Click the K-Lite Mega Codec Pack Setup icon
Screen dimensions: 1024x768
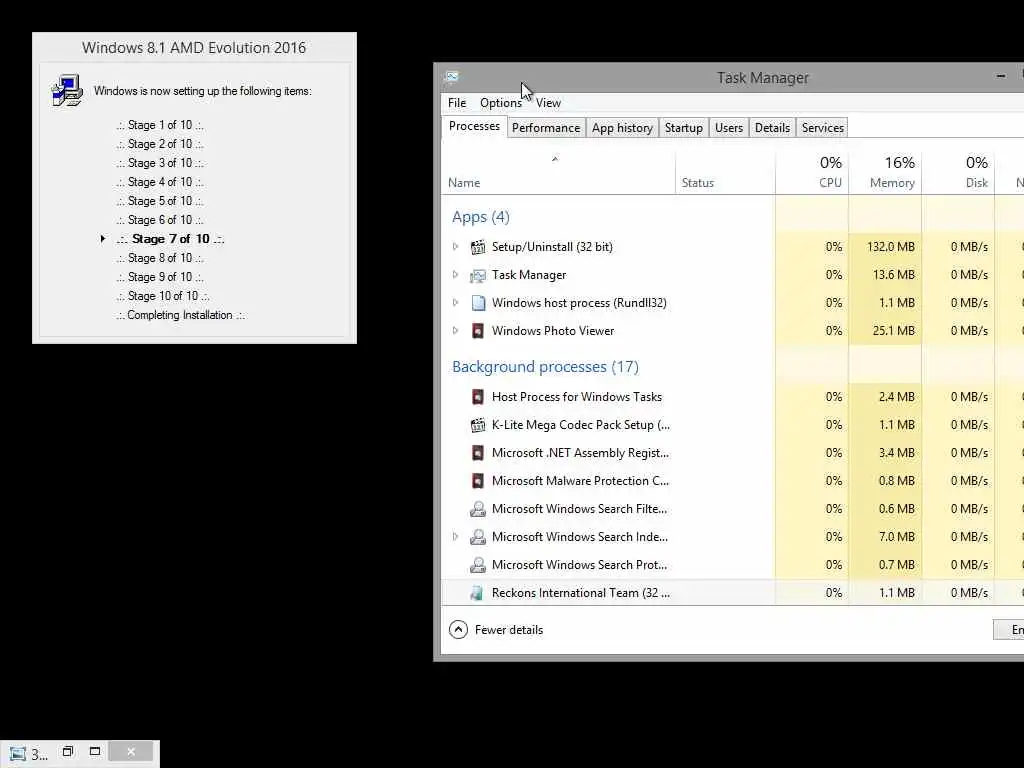[478, 425]
